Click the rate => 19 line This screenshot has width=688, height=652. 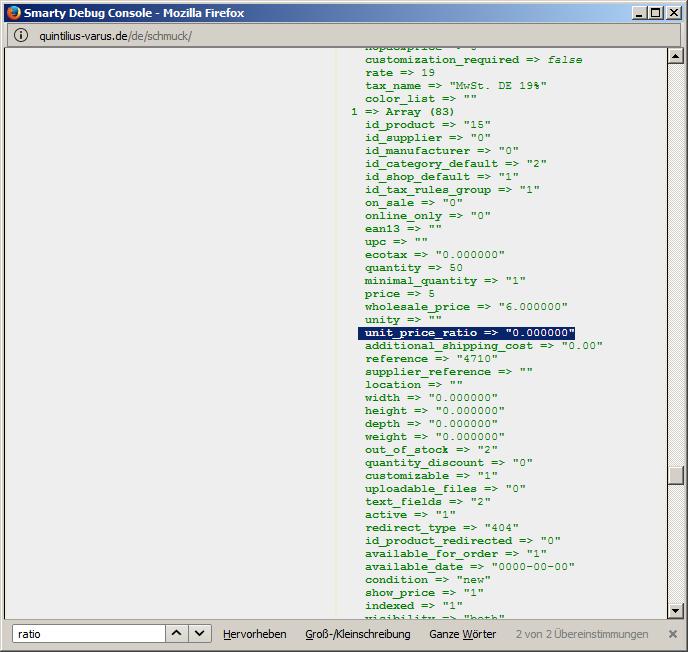pyautogui.click(x=400, y=73)
